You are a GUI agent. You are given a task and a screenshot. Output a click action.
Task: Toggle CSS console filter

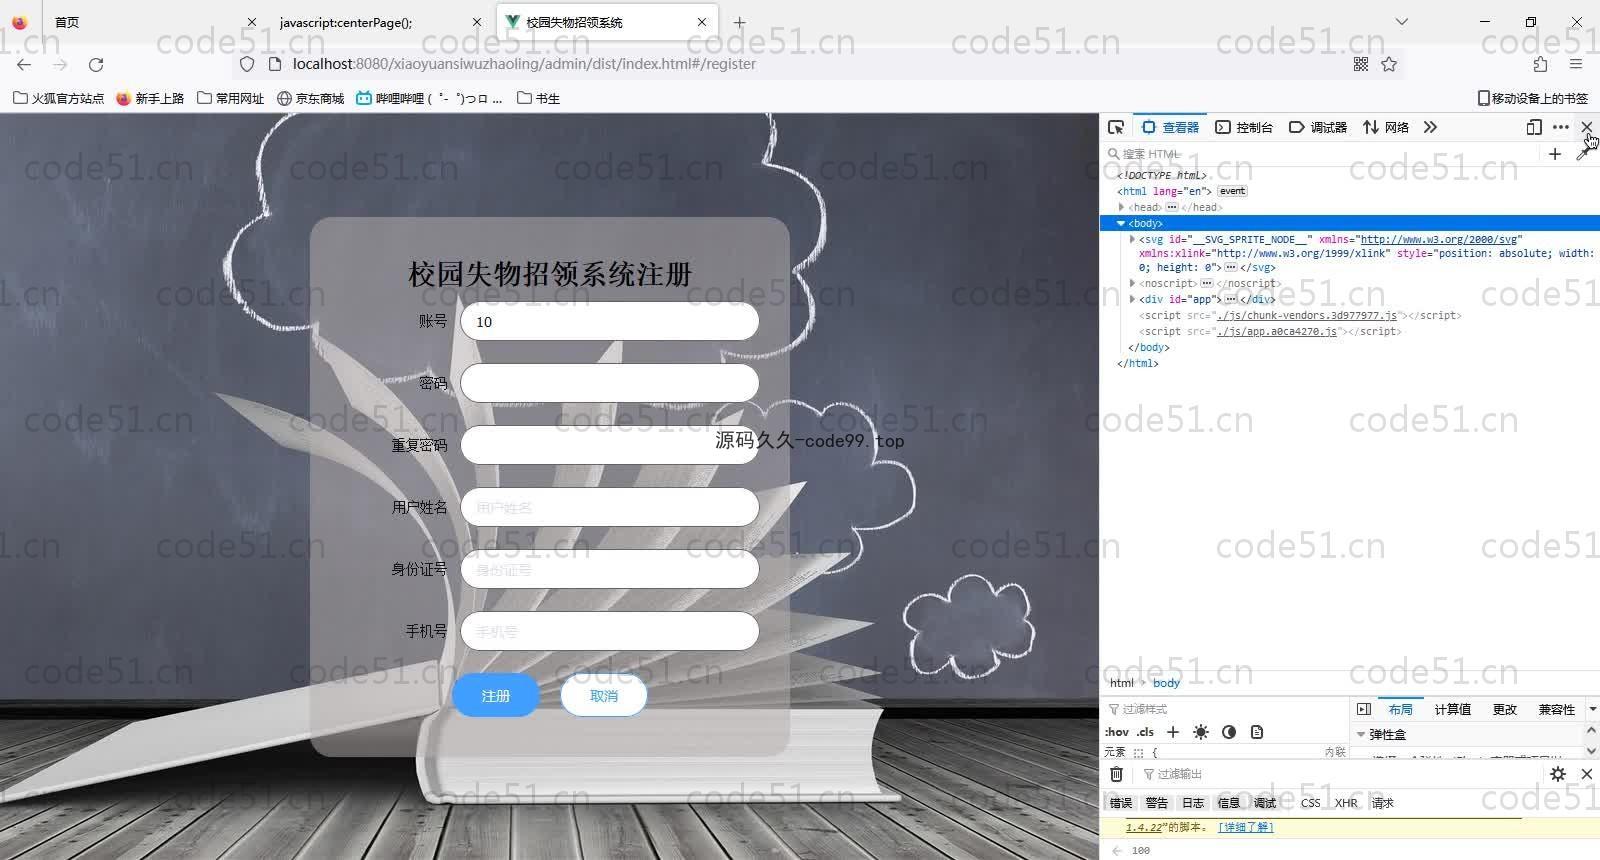pyautogui.click(x=1311, y=803)
